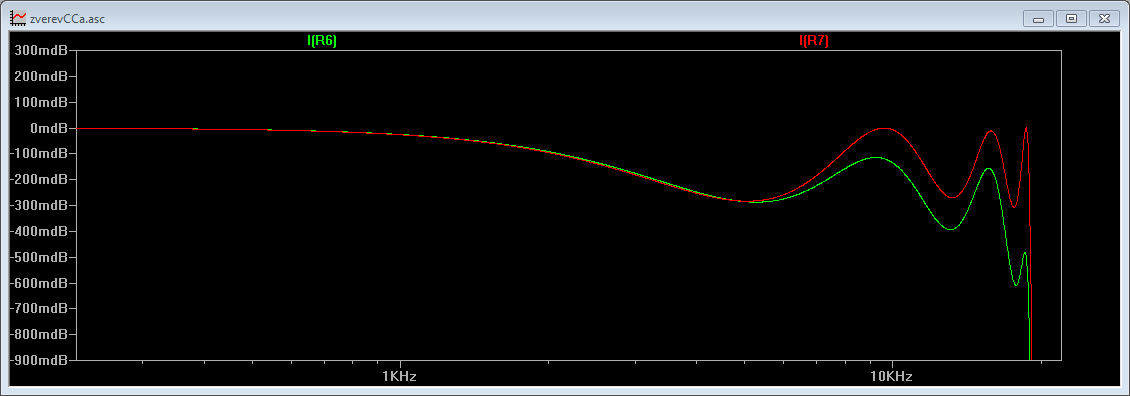
Task: Click the -600mdB axis label
Action: tap(39, 283)
